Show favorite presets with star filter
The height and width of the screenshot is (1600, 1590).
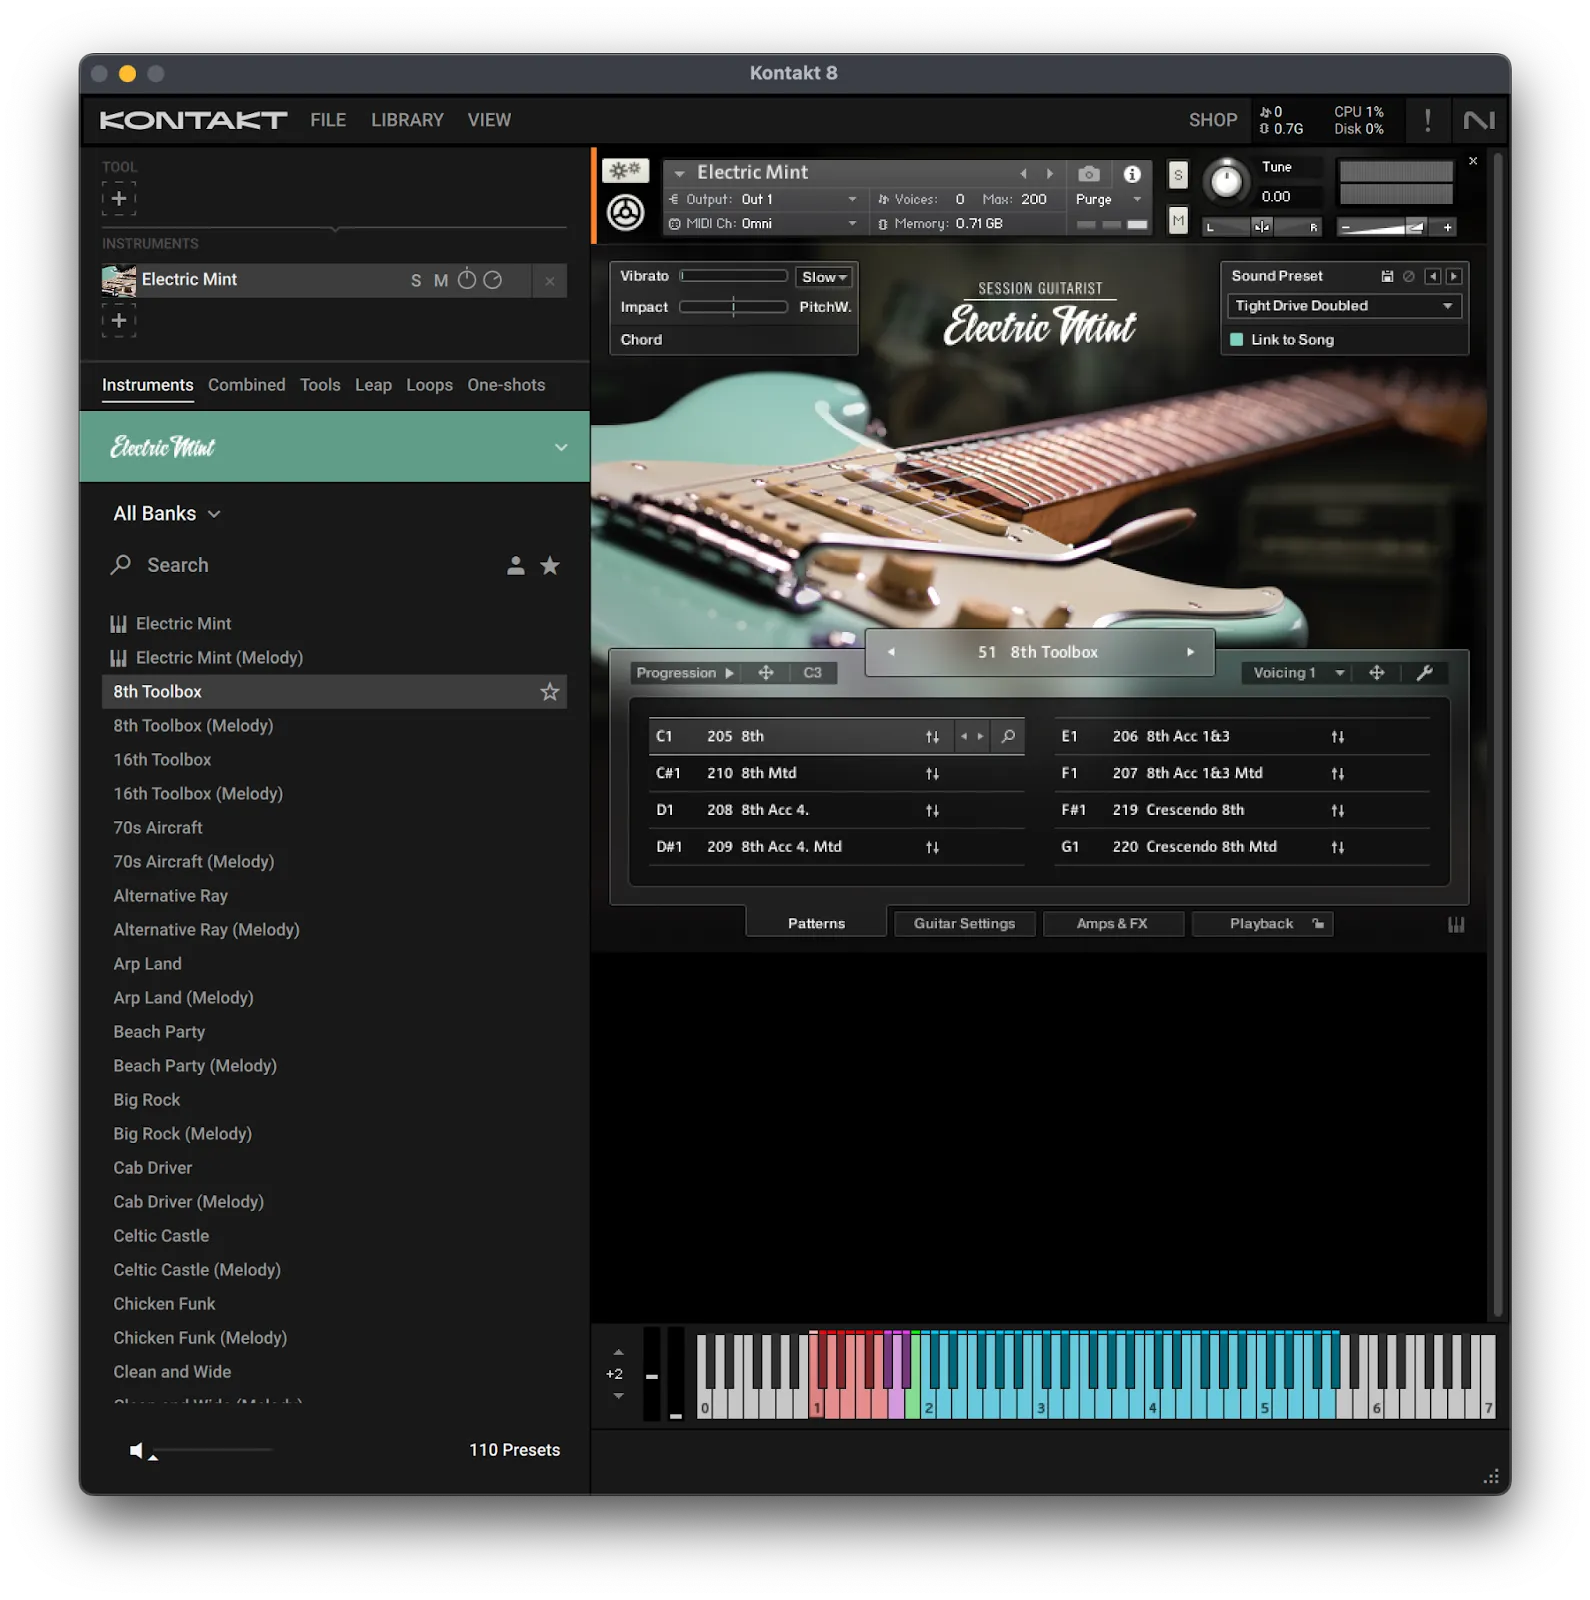pos(550,566)
